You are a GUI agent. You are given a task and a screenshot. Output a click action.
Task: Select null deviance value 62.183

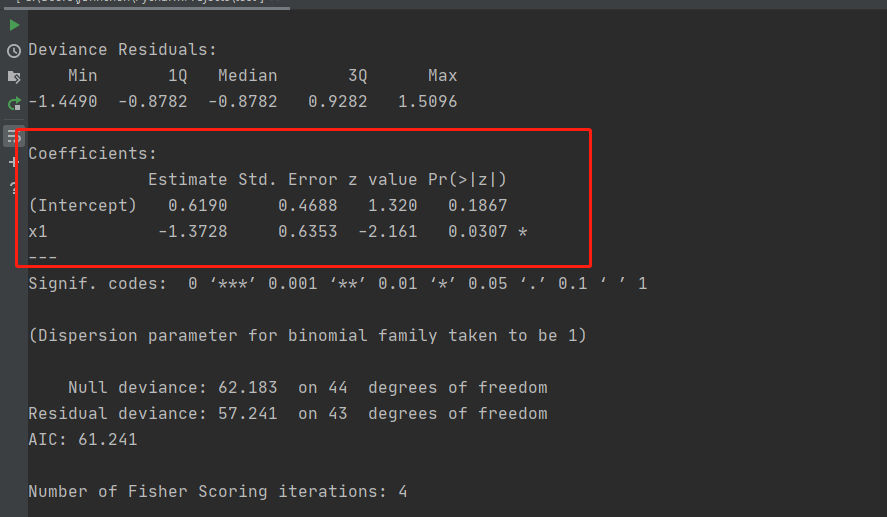click(248, 387)
